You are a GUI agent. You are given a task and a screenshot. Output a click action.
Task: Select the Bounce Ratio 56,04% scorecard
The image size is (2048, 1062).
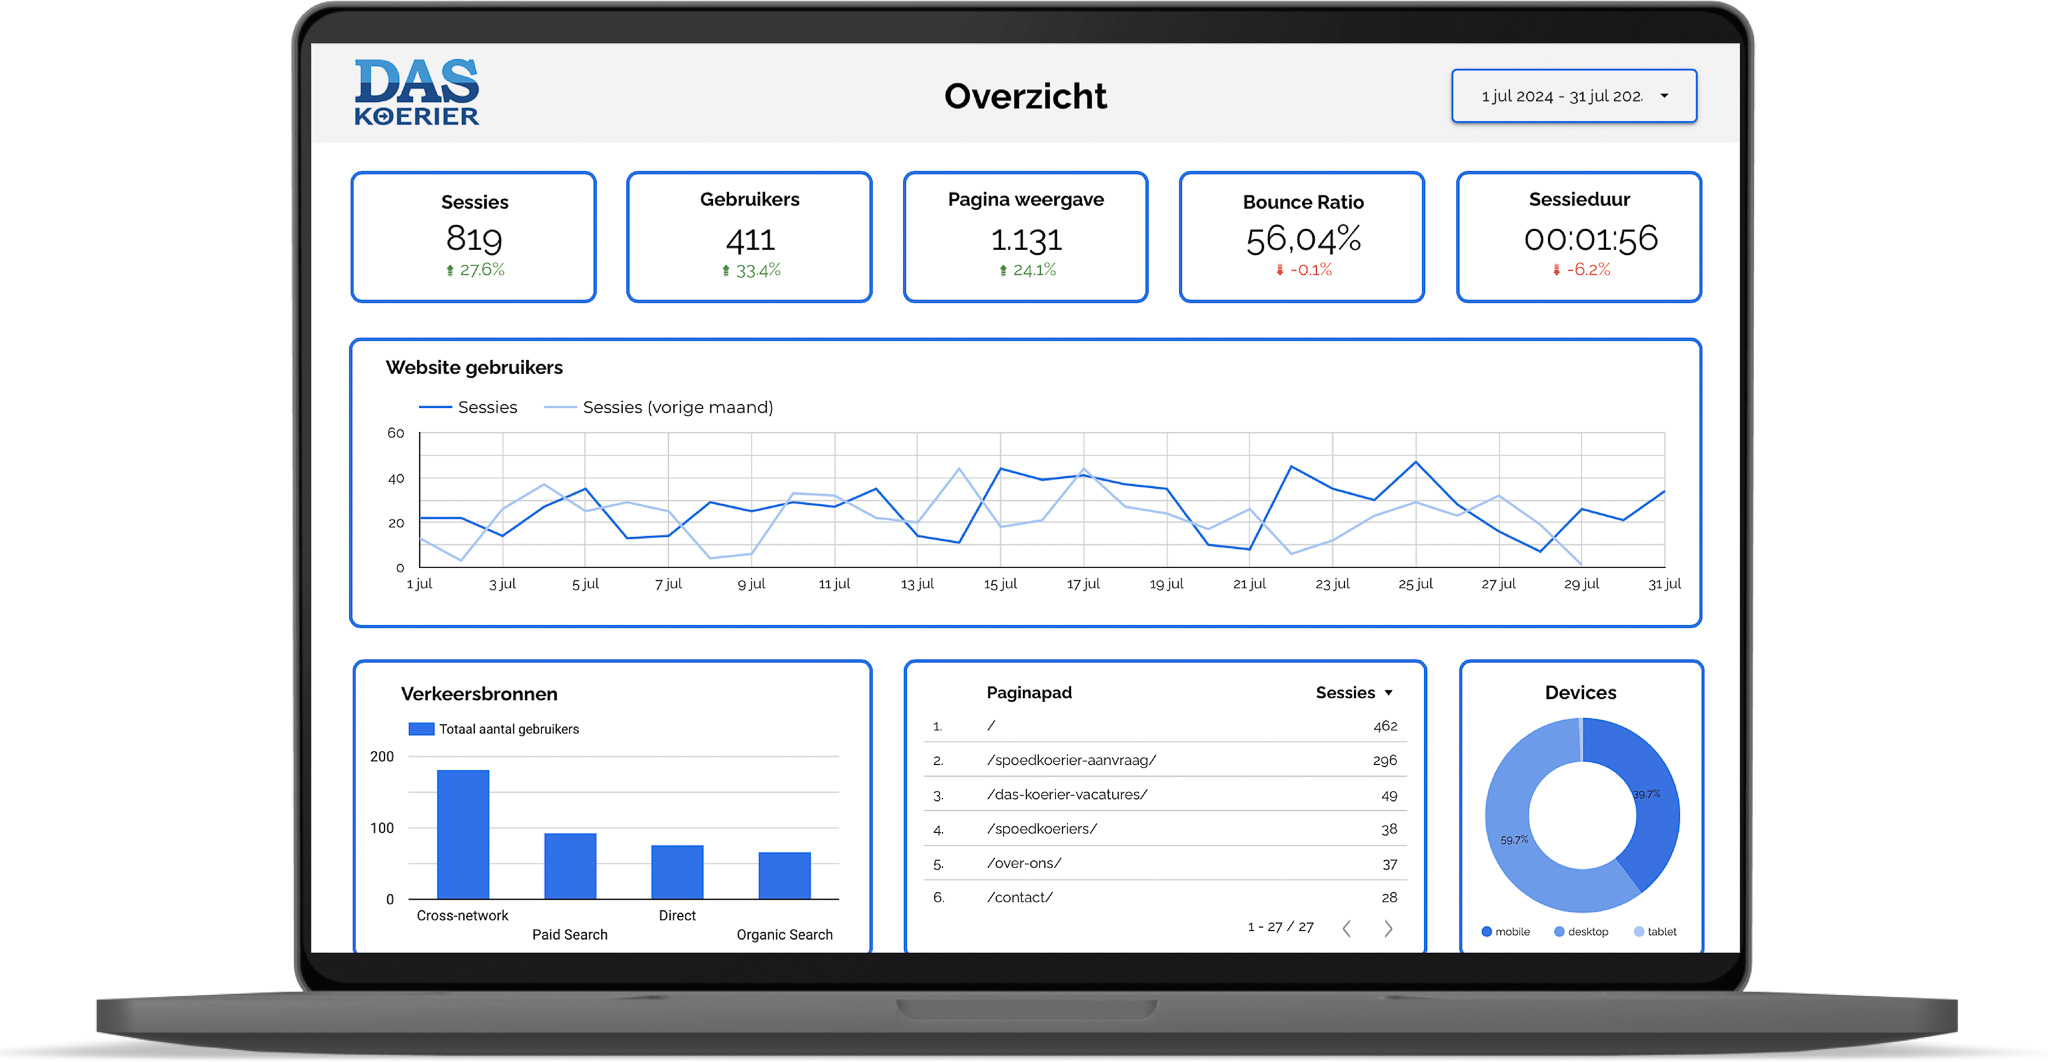(1302, 237)
